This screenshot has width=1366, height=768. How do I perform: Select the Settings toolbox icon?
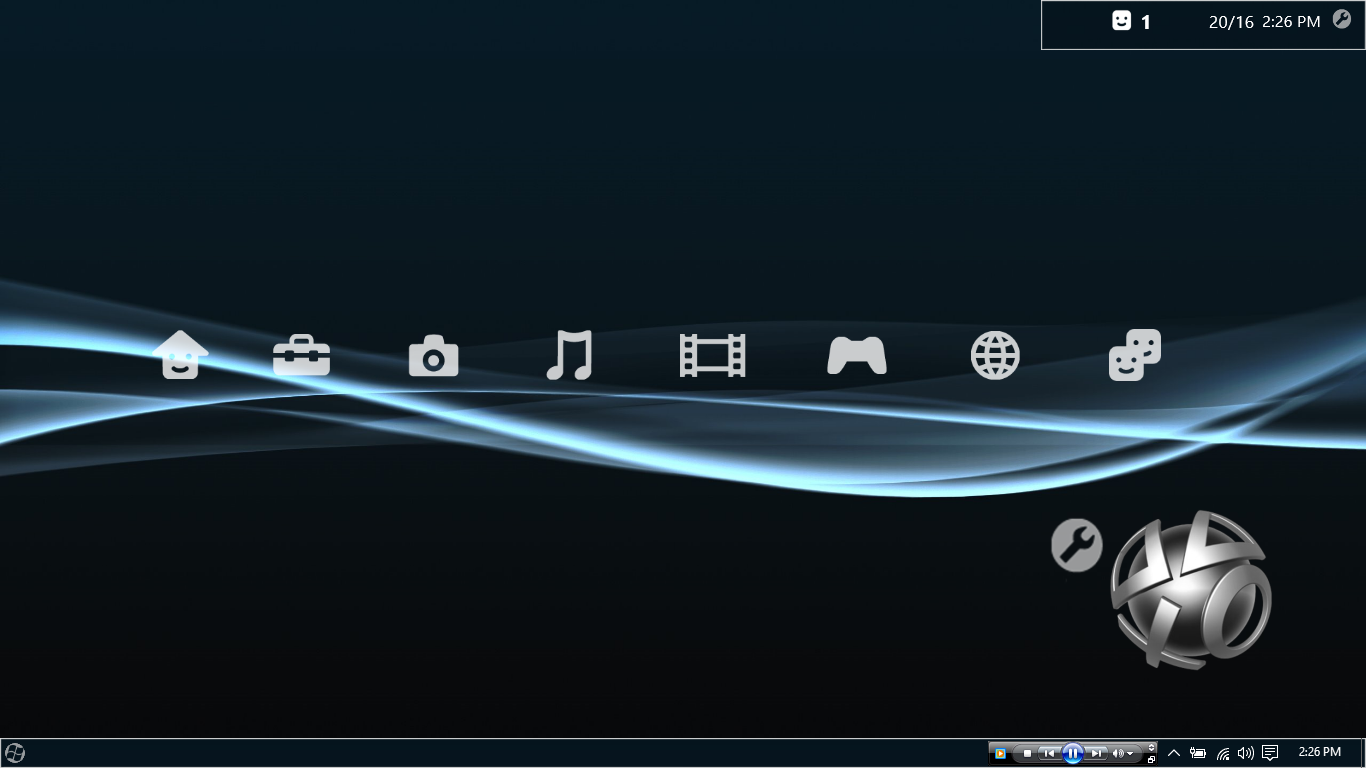coord(301,356)
